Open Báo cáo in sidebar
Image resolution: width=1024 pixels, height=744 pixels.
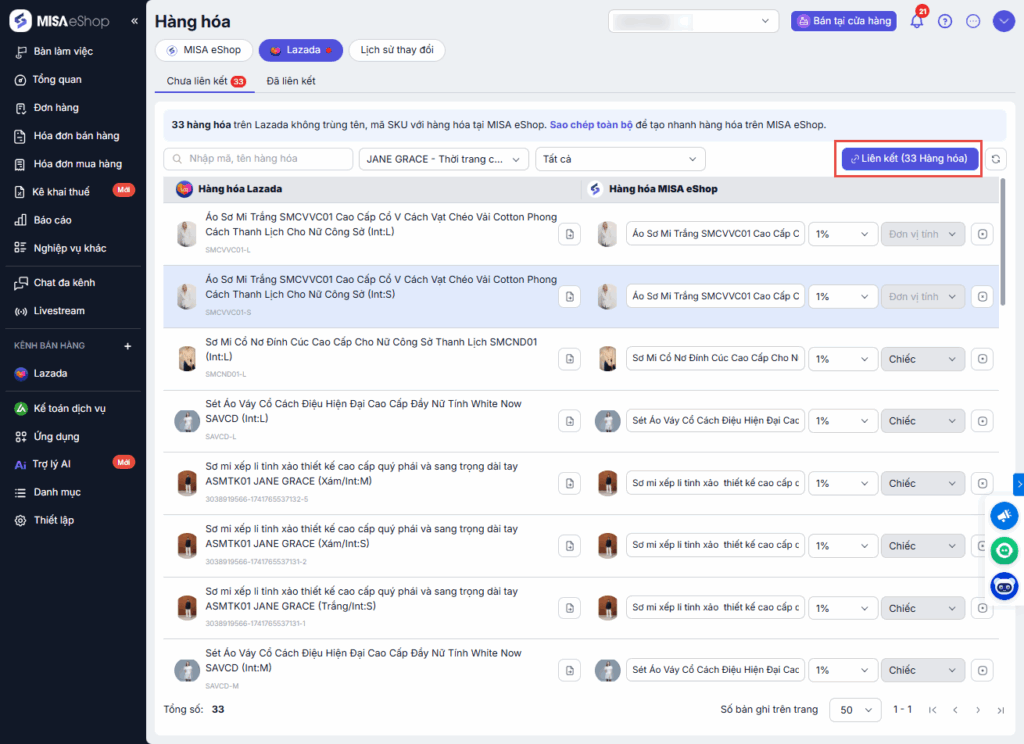53,220
